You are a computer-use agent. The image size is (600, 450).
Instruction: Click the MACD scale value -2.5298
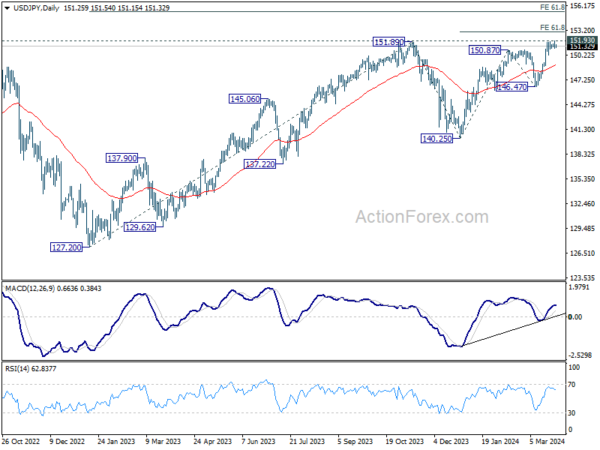(x=580, y=355)
